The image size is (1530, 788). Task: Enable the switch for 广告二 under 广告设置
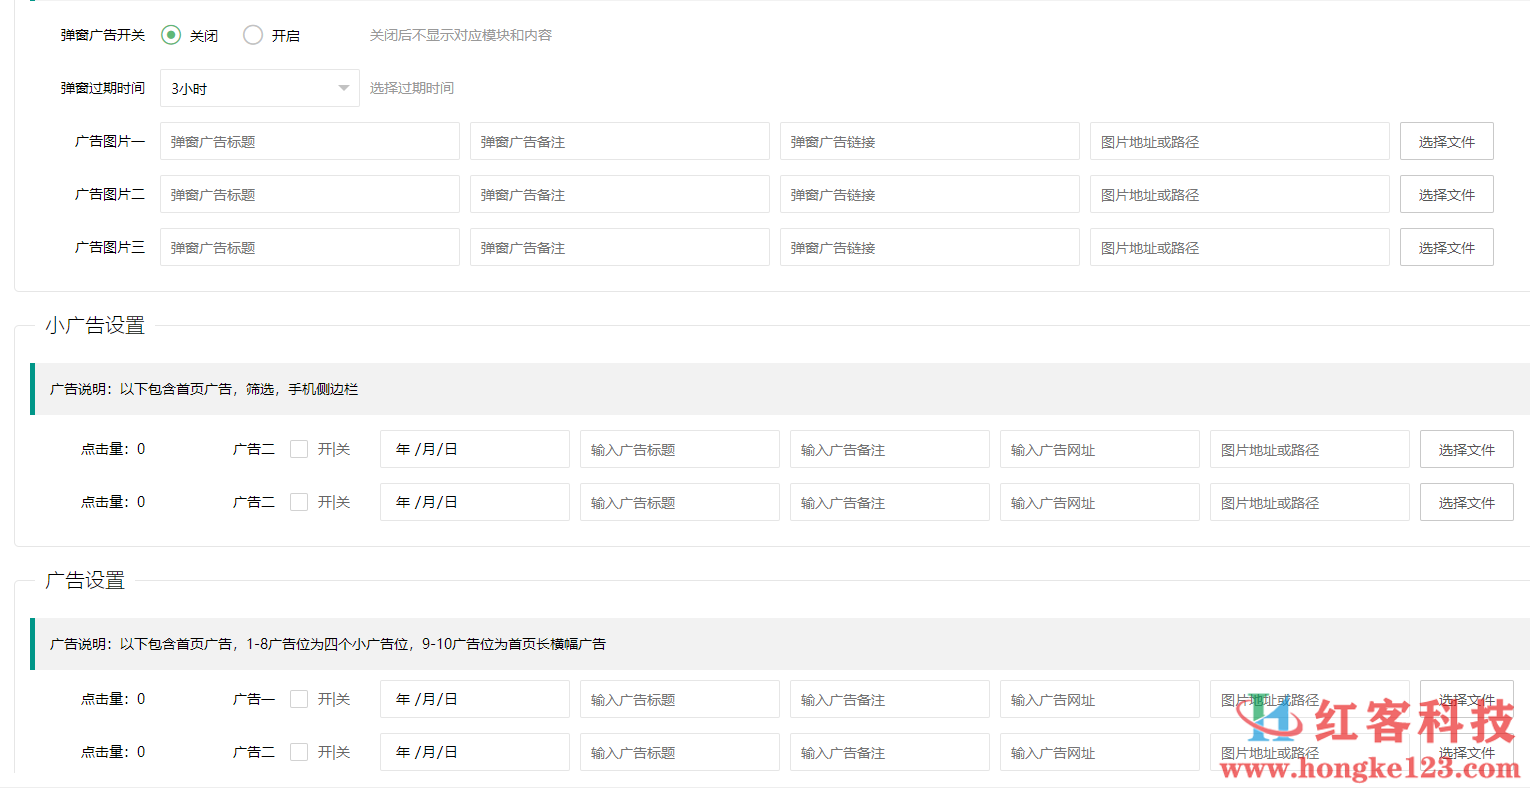(x=299, y=752)
